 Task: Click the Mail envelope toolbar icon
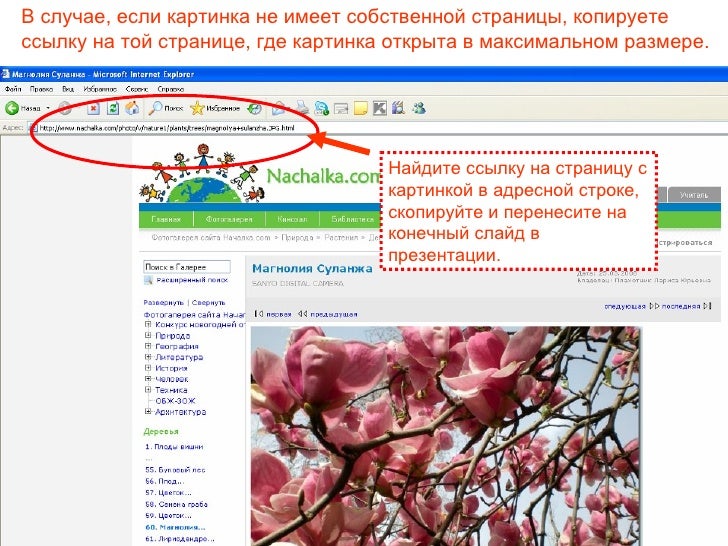(278, 109)
